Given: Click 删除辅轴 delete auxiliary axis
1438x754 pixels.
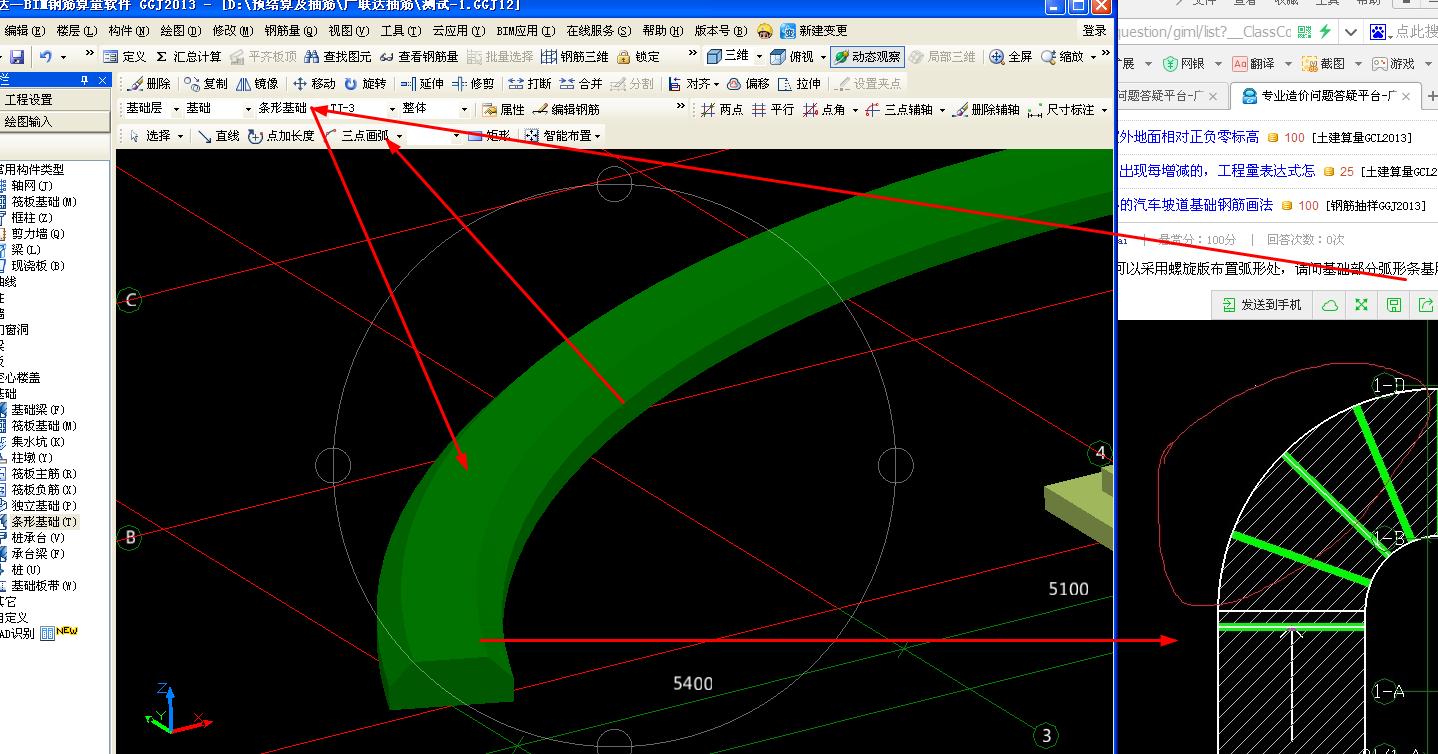Looking at the screenshot, I should point(986,109).
